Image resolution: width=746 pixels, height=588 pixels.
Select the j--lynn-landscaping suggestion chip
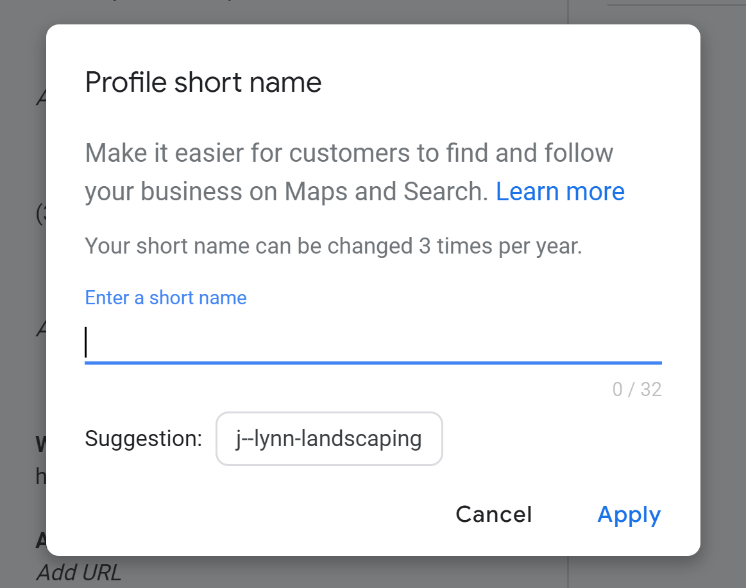[329, 439]
